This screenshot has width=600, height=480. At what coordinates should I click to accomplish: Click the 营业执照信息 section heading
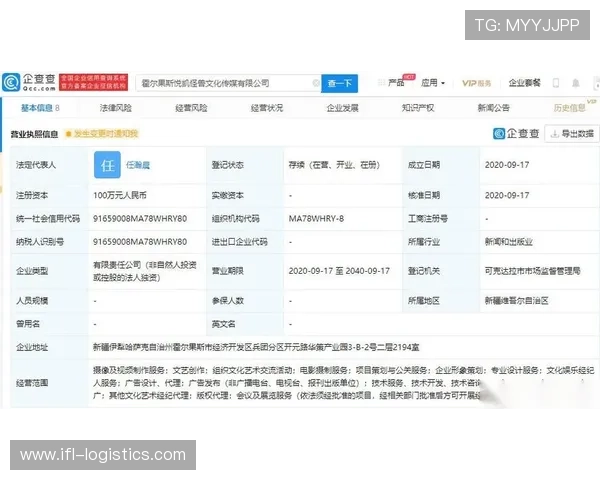[34, 134]
